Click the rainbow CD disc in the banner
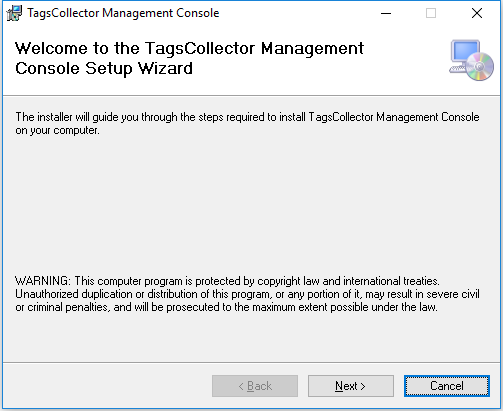Screen dimensions: 503x411 [480, 67]
